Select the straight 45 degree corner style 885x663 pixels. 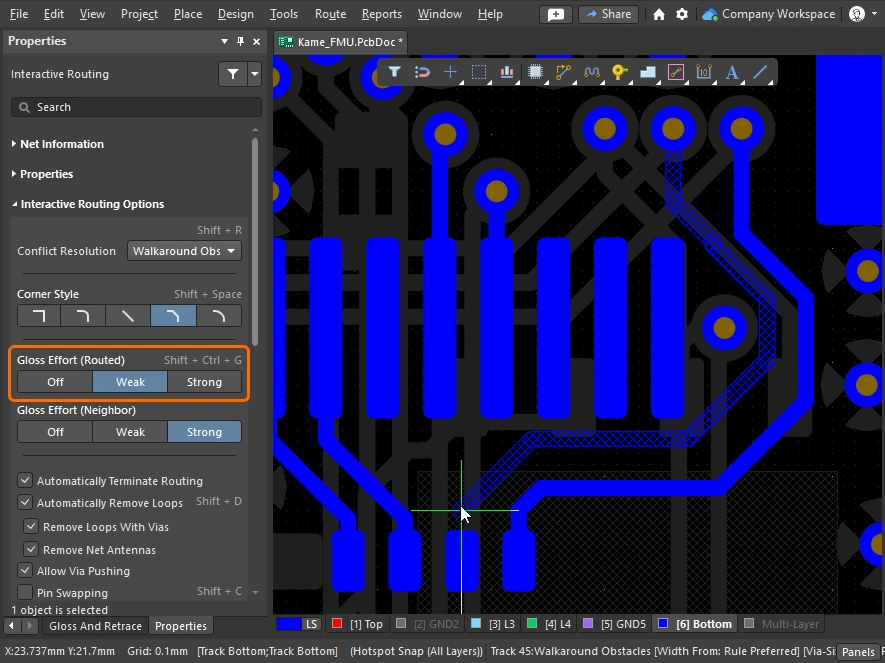[x=129, y=316]
